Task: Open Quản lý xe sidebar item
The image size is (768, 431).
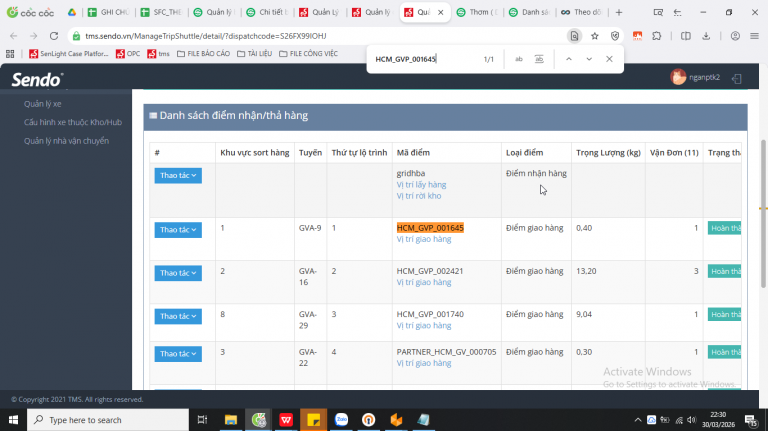Action: tap(43, 104)
